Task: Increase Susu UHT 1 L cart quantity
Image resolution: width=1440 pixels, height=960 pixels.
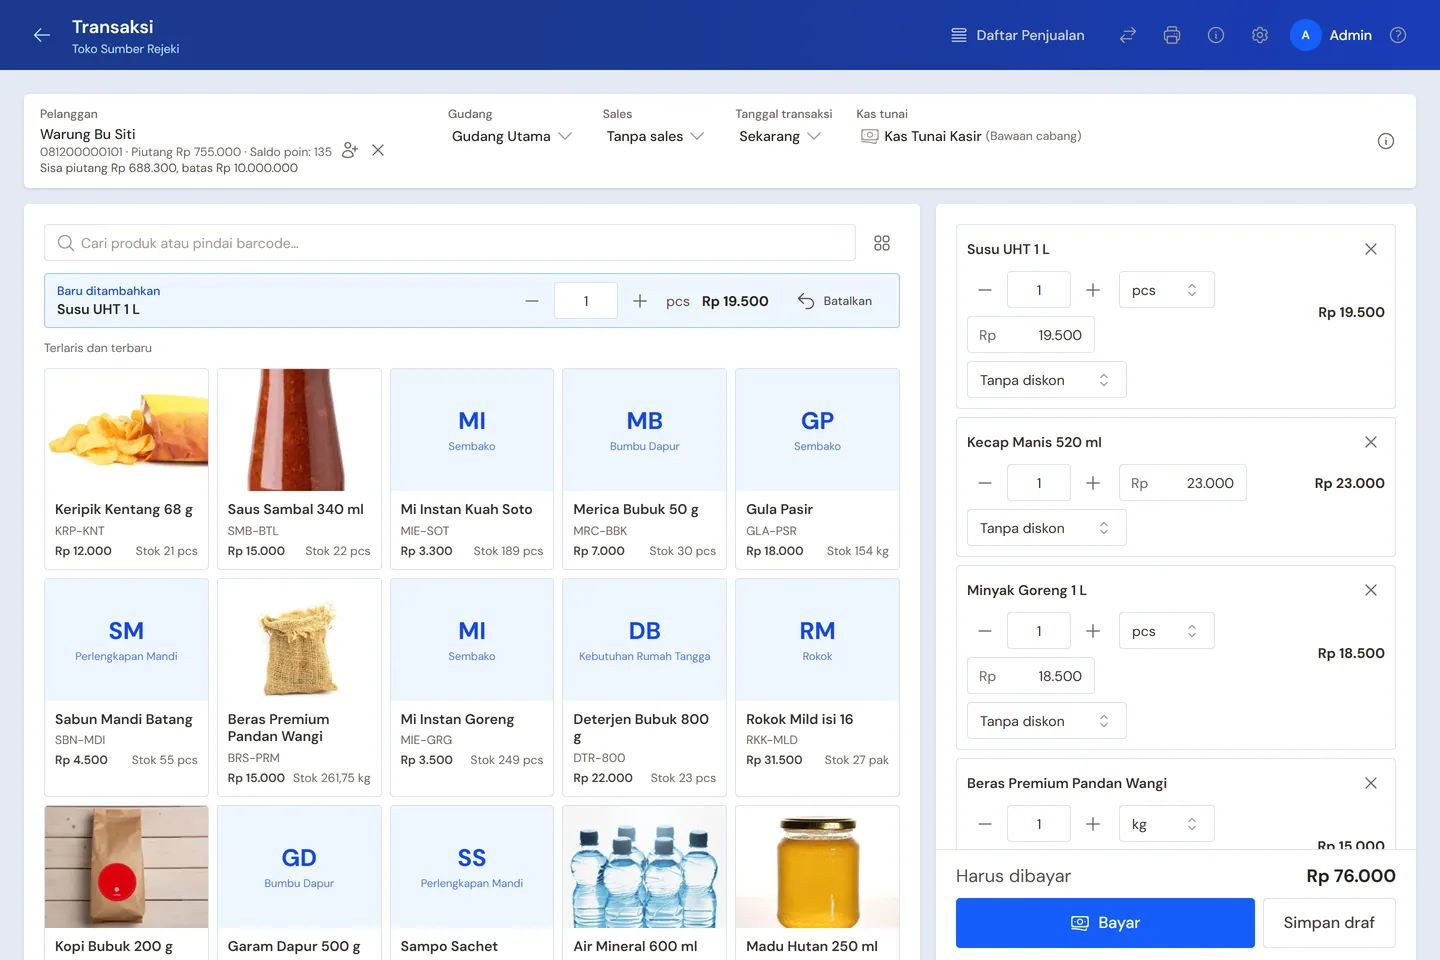Action: (1093, 290)
